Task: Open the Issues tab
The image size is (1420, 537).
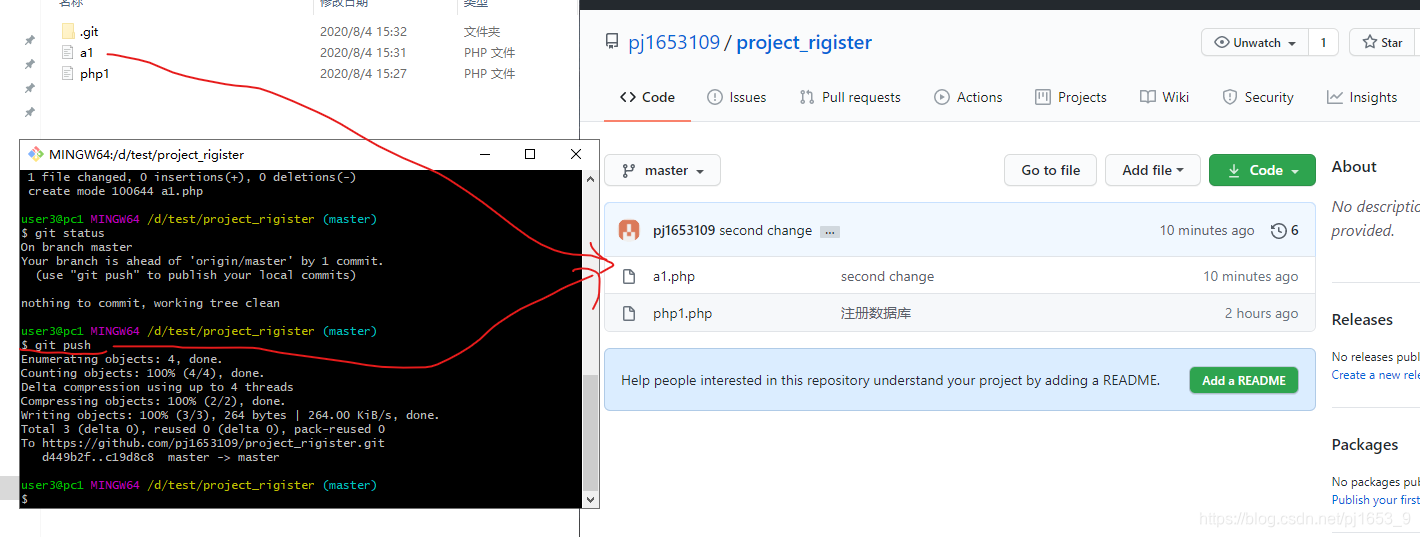Action: click(737, 97)
